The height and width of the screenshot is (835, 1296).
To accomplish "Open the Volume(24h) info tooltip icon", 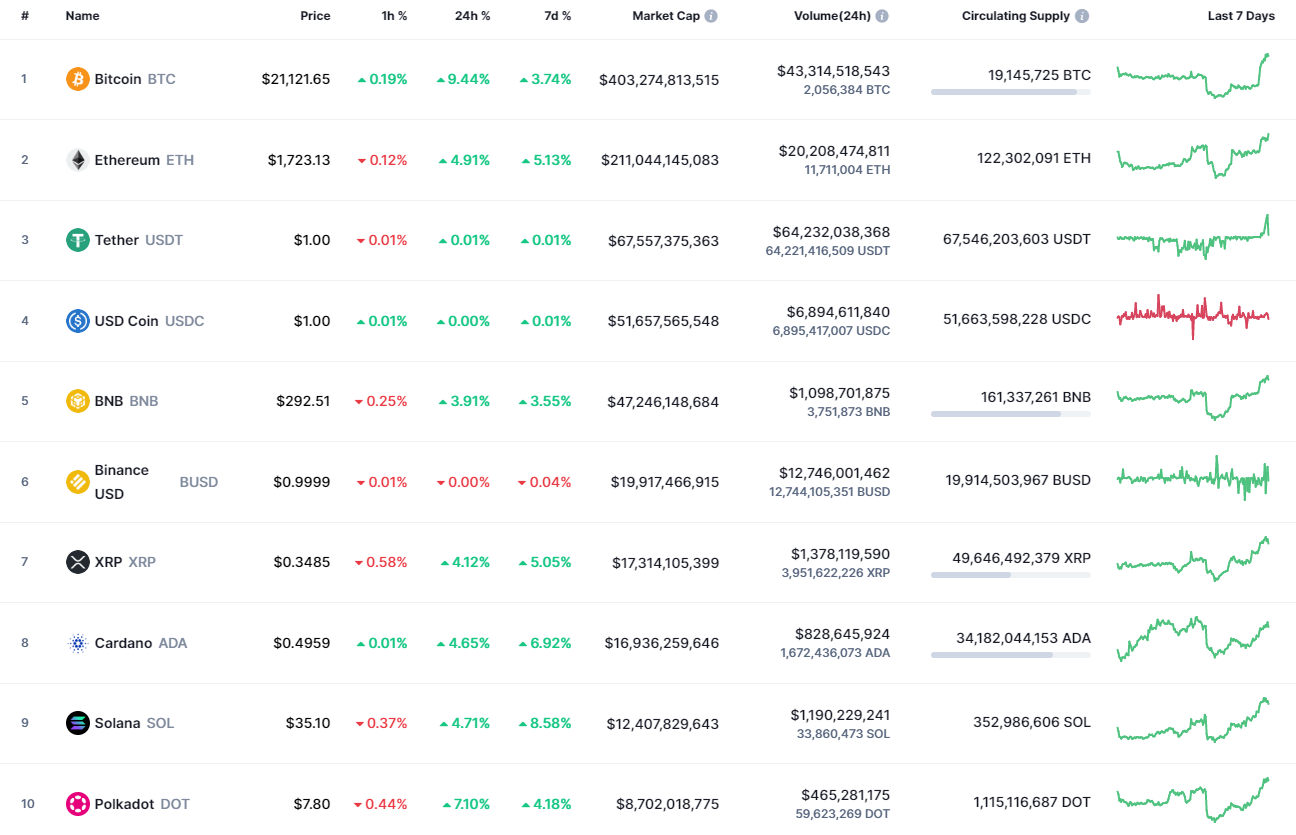I will (x=881, y=15).
